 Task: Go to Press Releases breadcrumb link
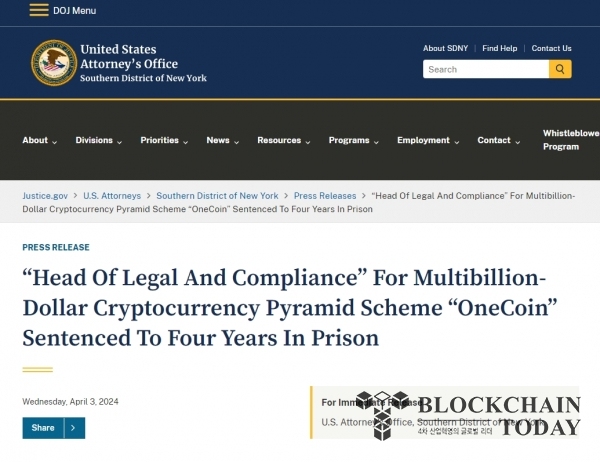(x=325, y=196)
